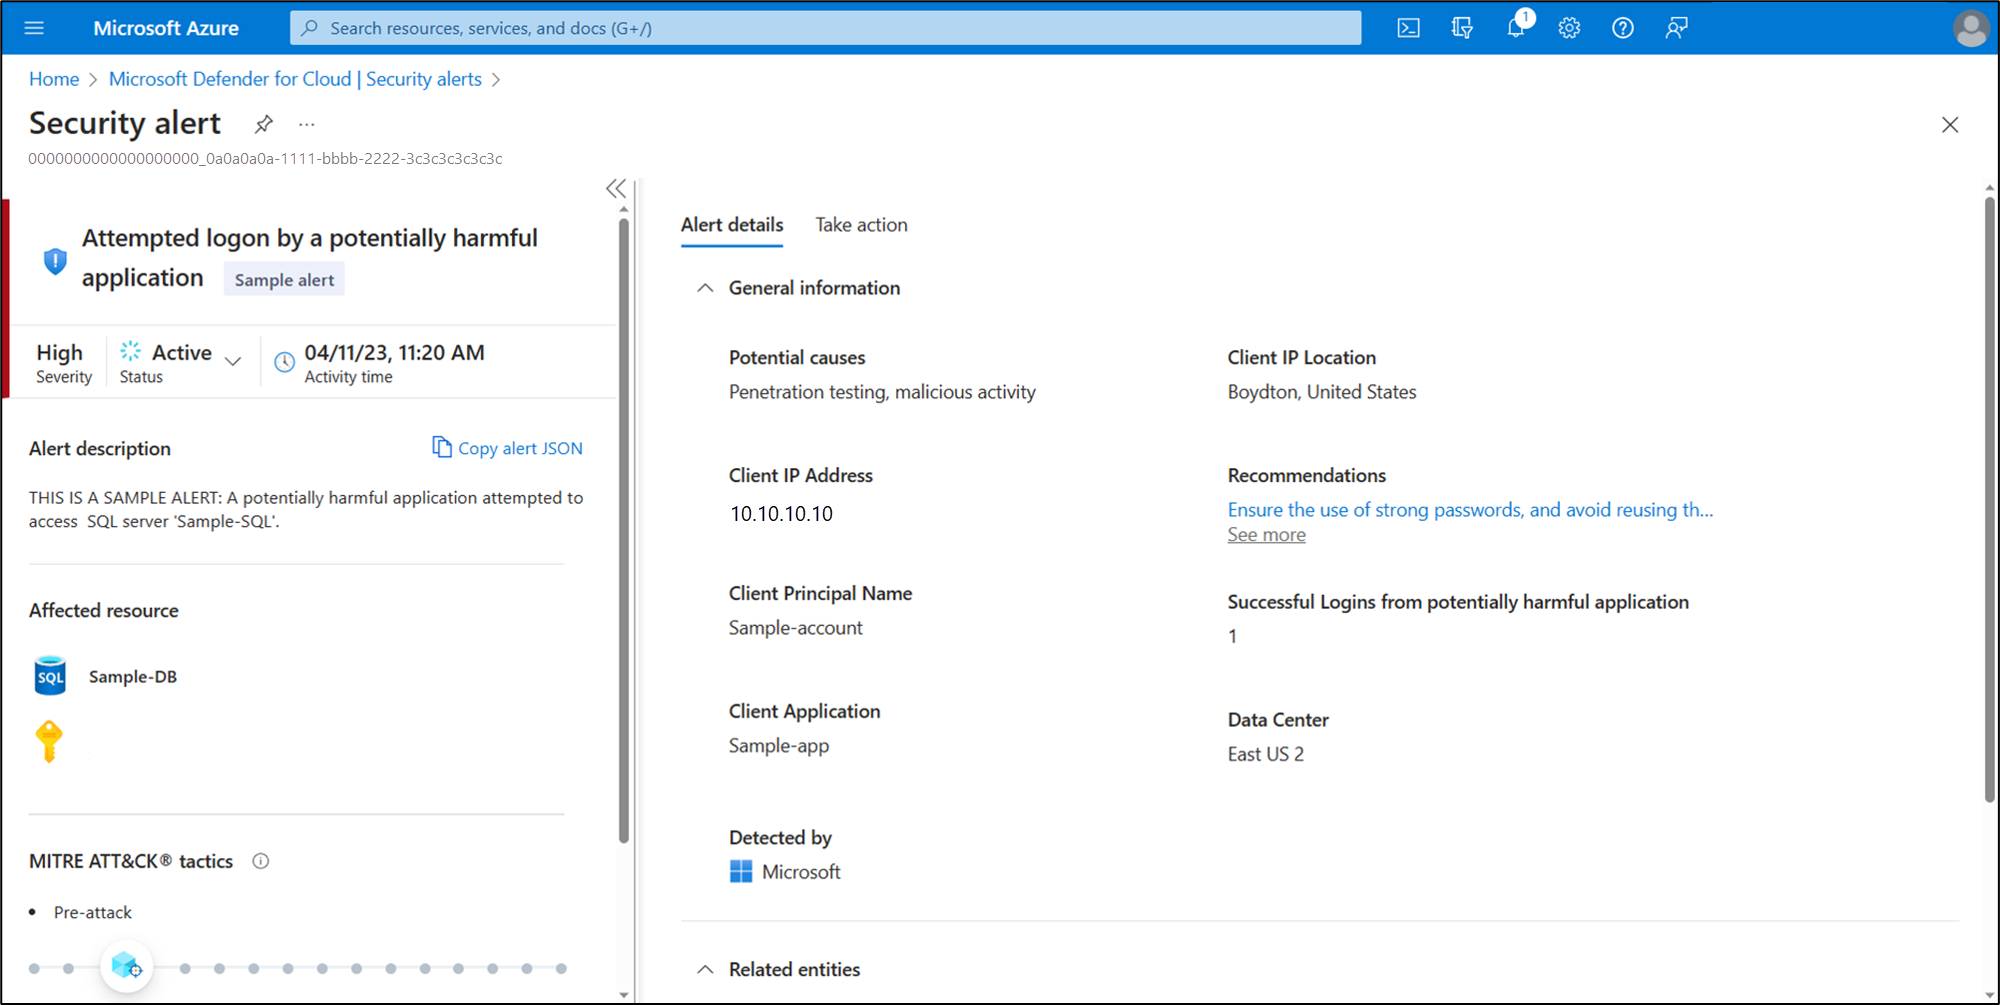Click See more under Recommendations
The width and height of the screenshot is (2000, 1005).
point(1267,535)
